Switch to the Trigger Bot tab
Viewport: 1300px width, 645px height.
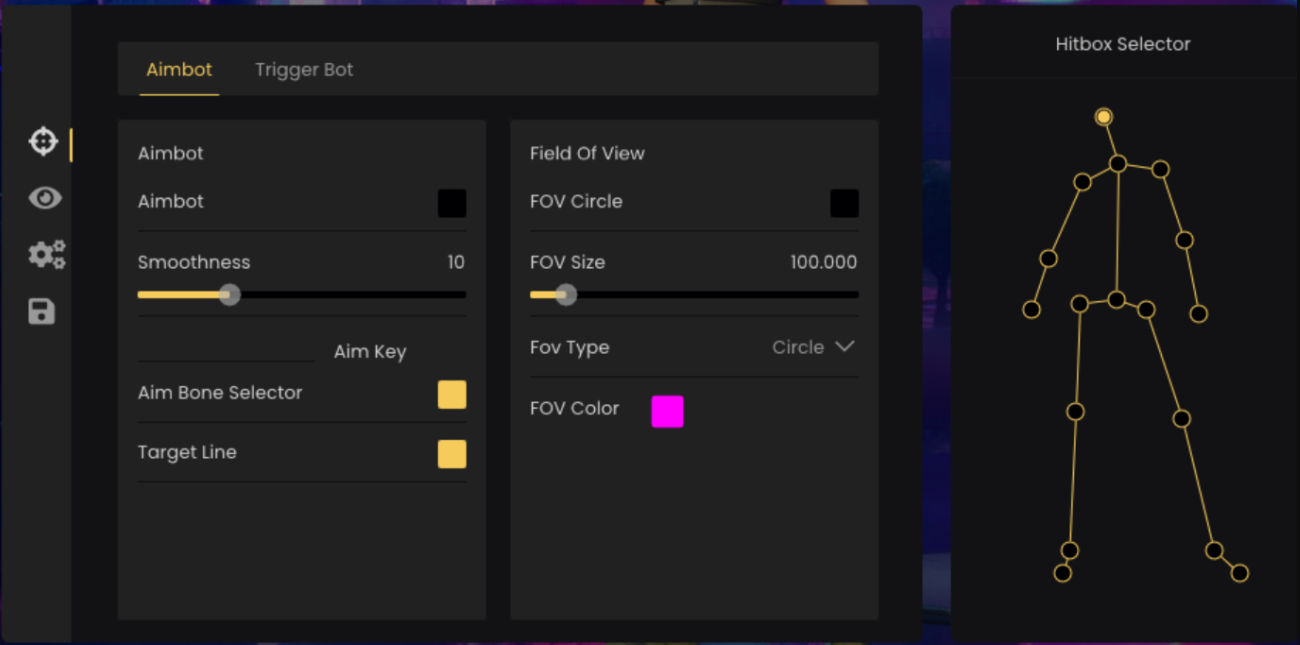click(304, 70)
